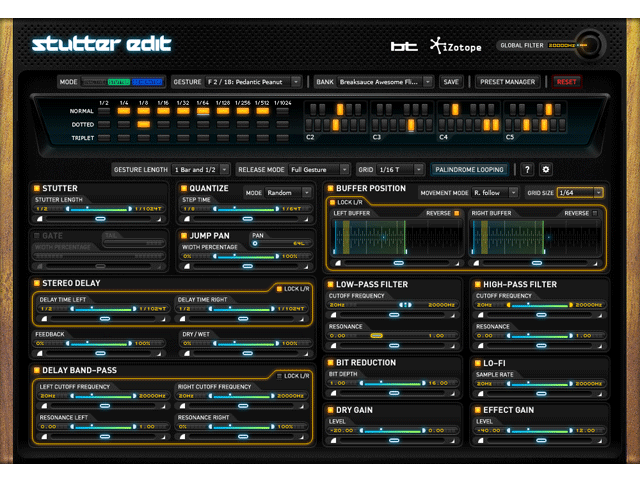Open the help question mark icon

[x=527, y=169]
